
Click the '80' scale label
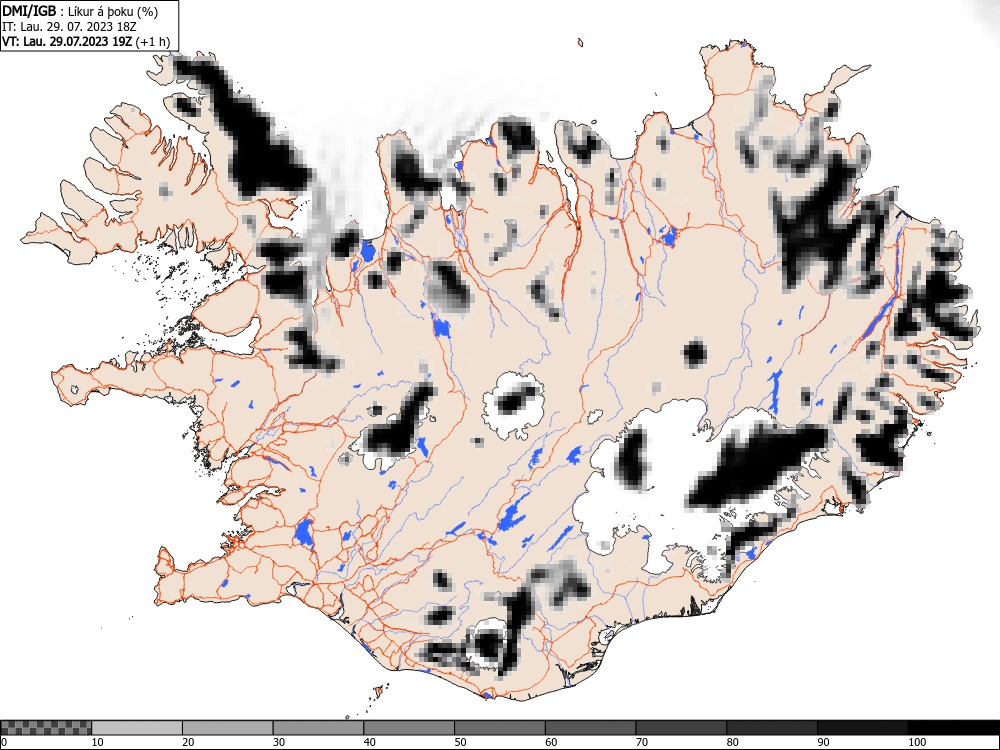click(x=732, y=742)
